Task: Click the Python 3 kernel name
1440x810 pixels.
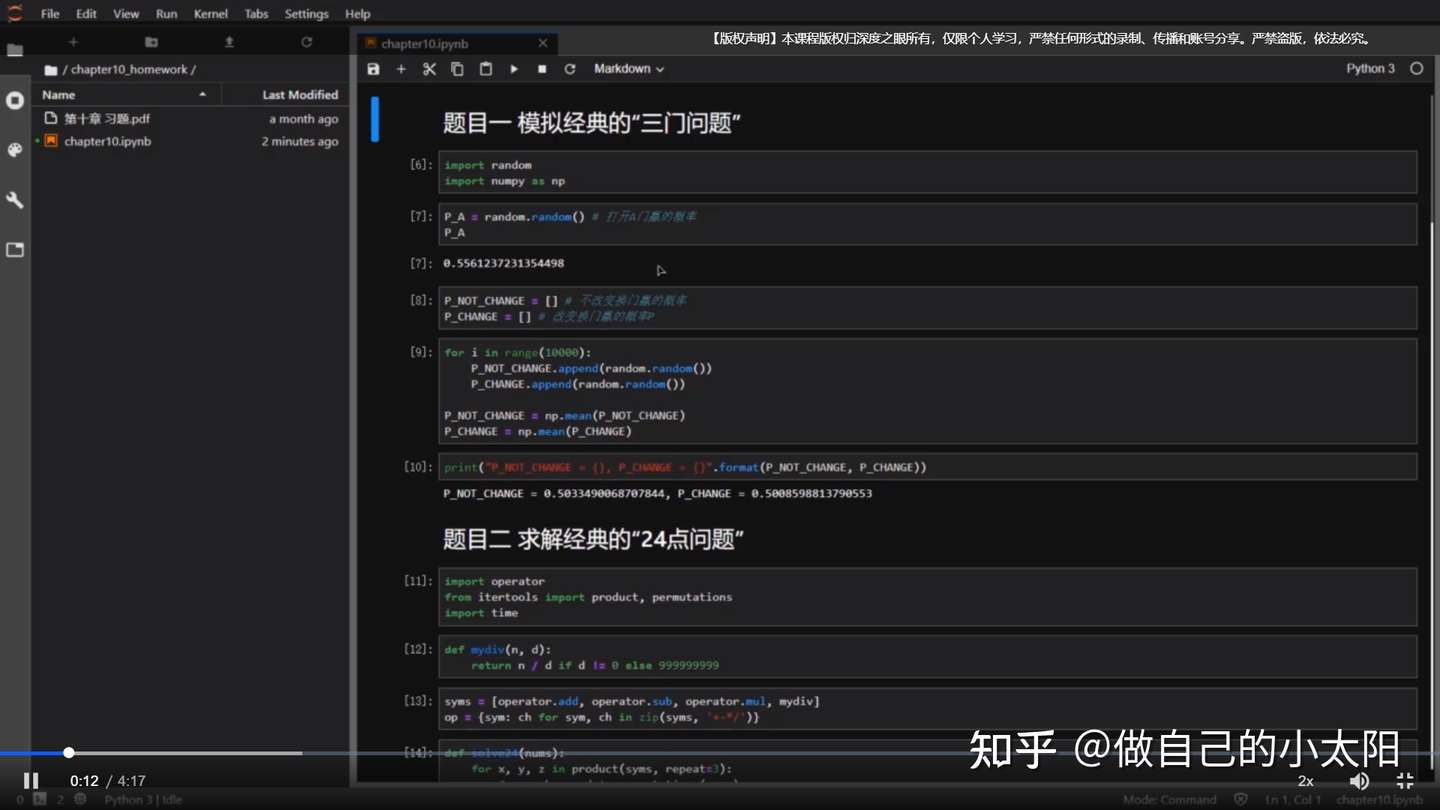Action: coord(1370,69)
